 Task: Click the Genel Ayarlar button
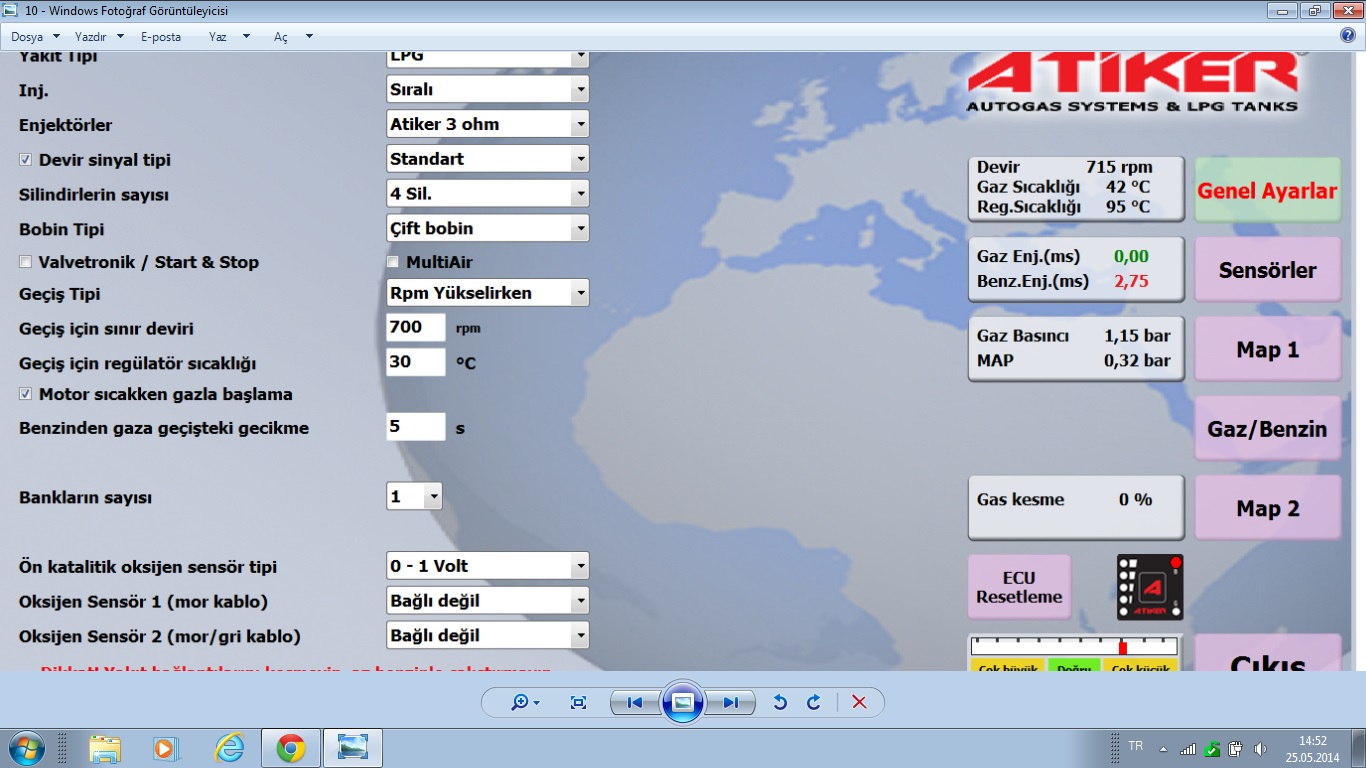click(1267, 191)
